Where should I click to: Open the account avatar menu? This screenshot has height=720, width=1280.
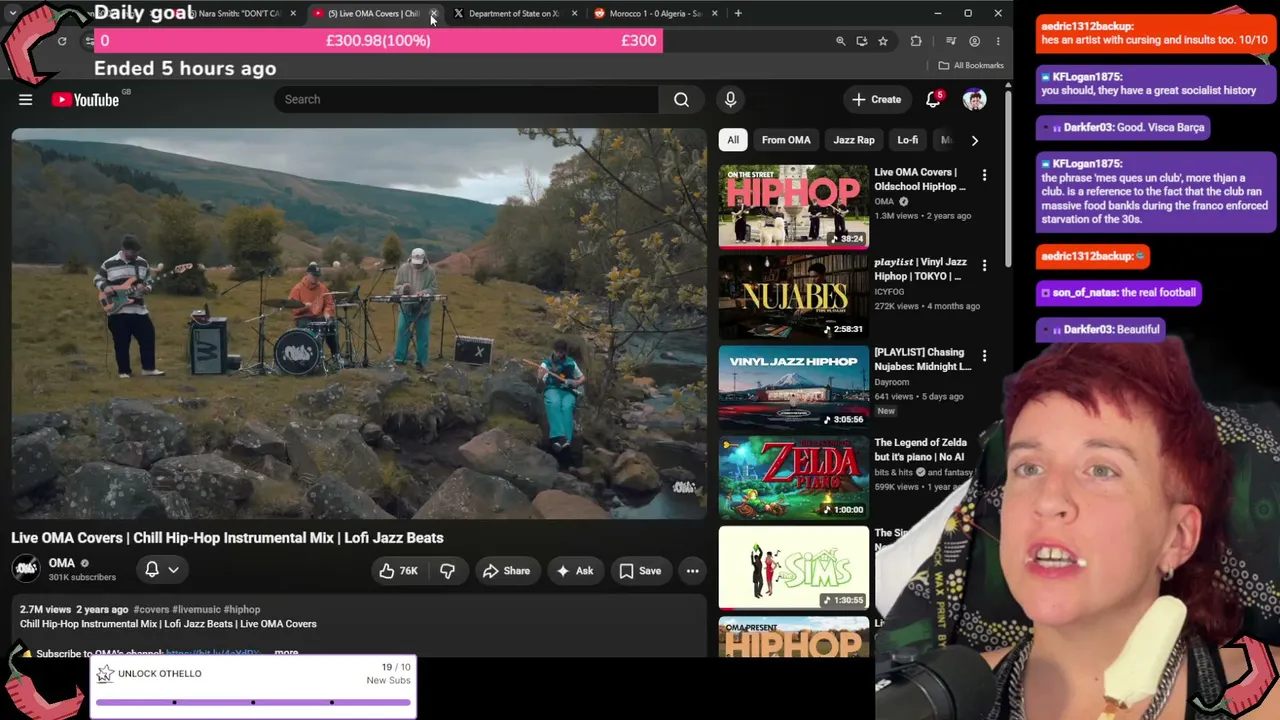974,99
